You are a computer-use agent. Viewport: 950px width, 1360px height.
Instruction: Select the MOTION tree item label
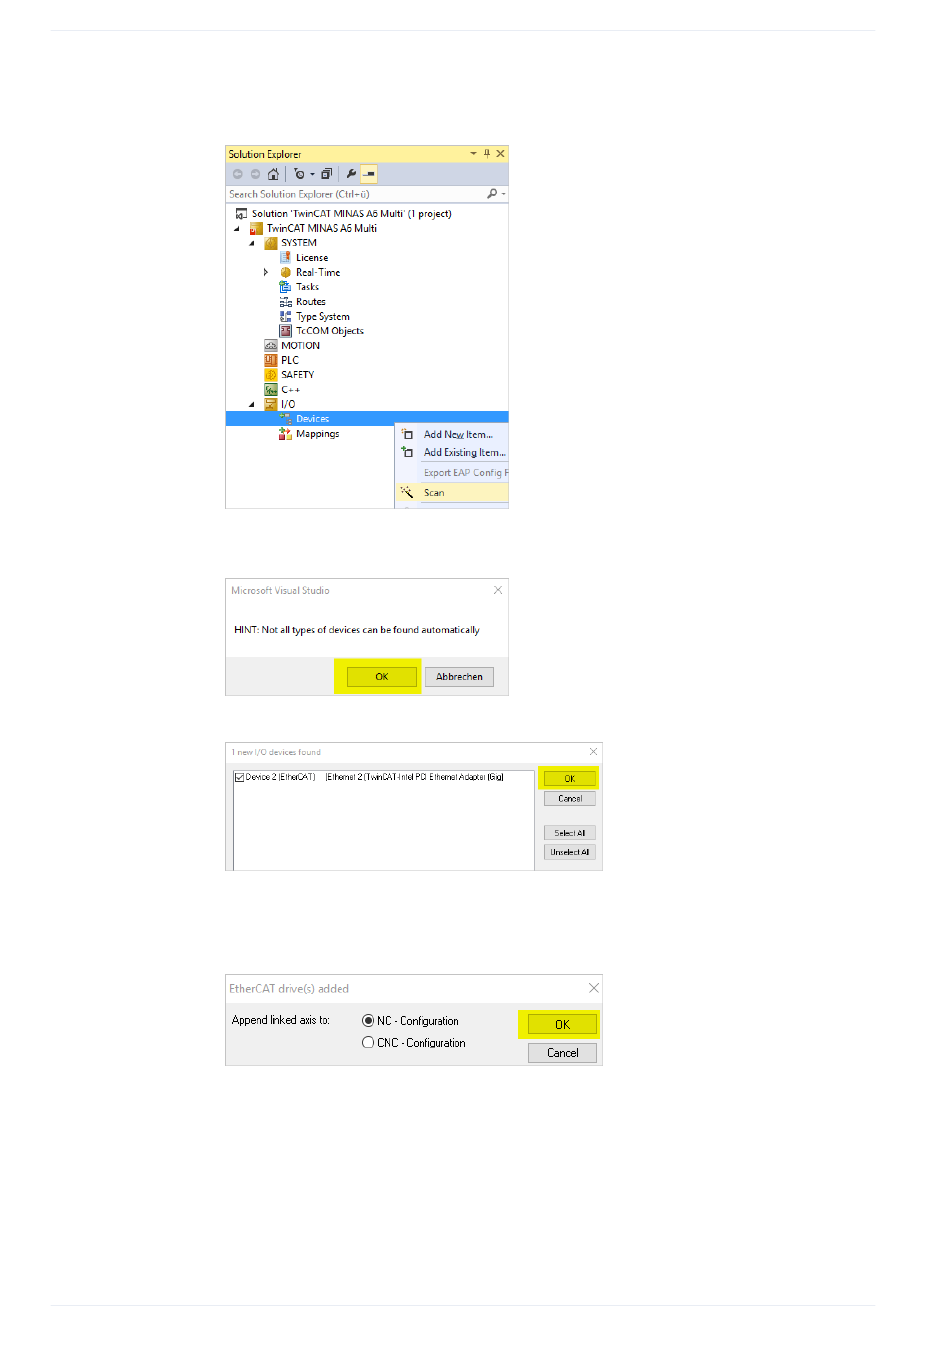coord(300,346)
